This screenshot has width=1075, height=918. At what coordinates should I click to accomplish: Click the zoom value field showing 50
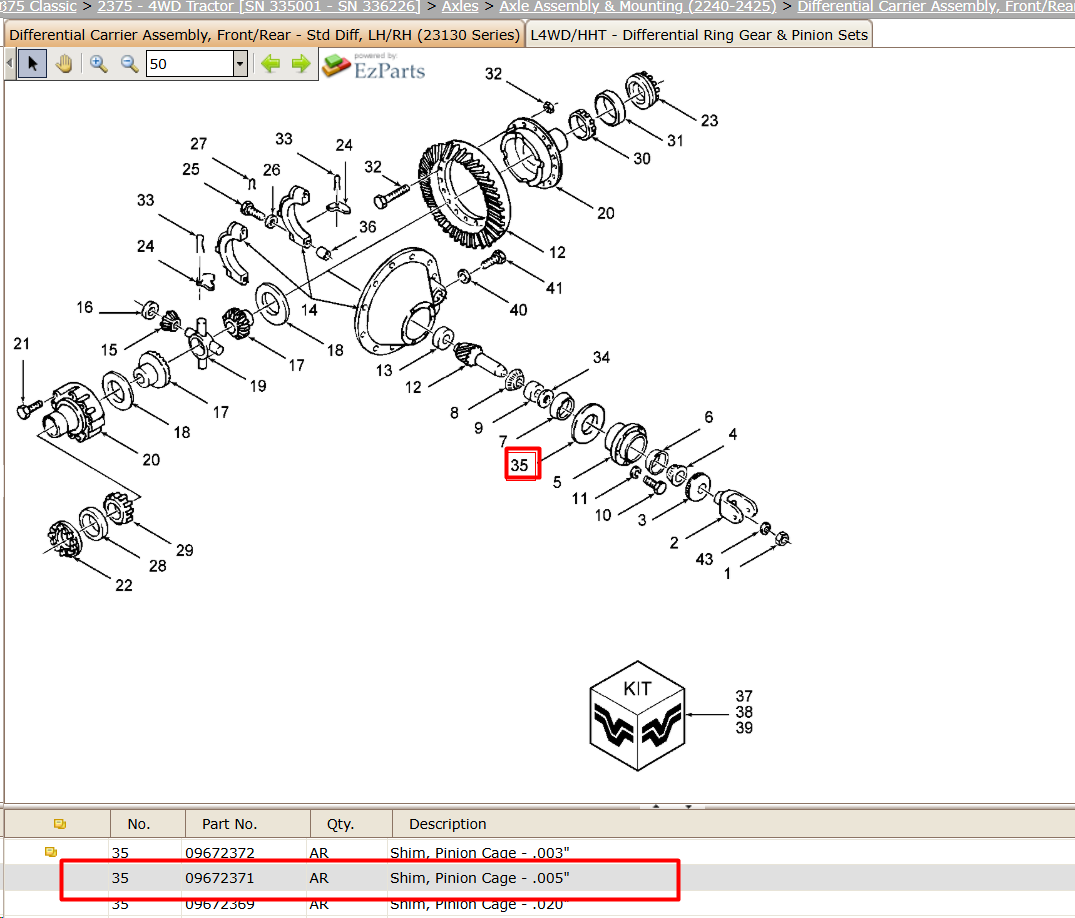pyautogui.click(x=189, y=64)
